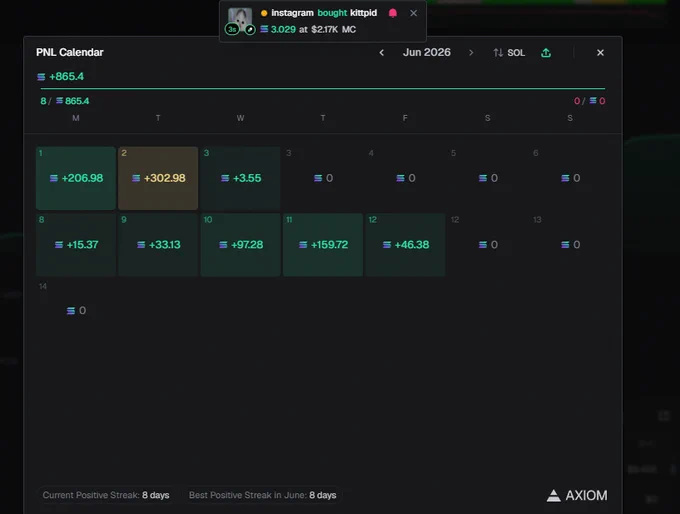The image size is (680, 514).
Task: Toggle the SOL currency display
Action: tap(509, 52)
